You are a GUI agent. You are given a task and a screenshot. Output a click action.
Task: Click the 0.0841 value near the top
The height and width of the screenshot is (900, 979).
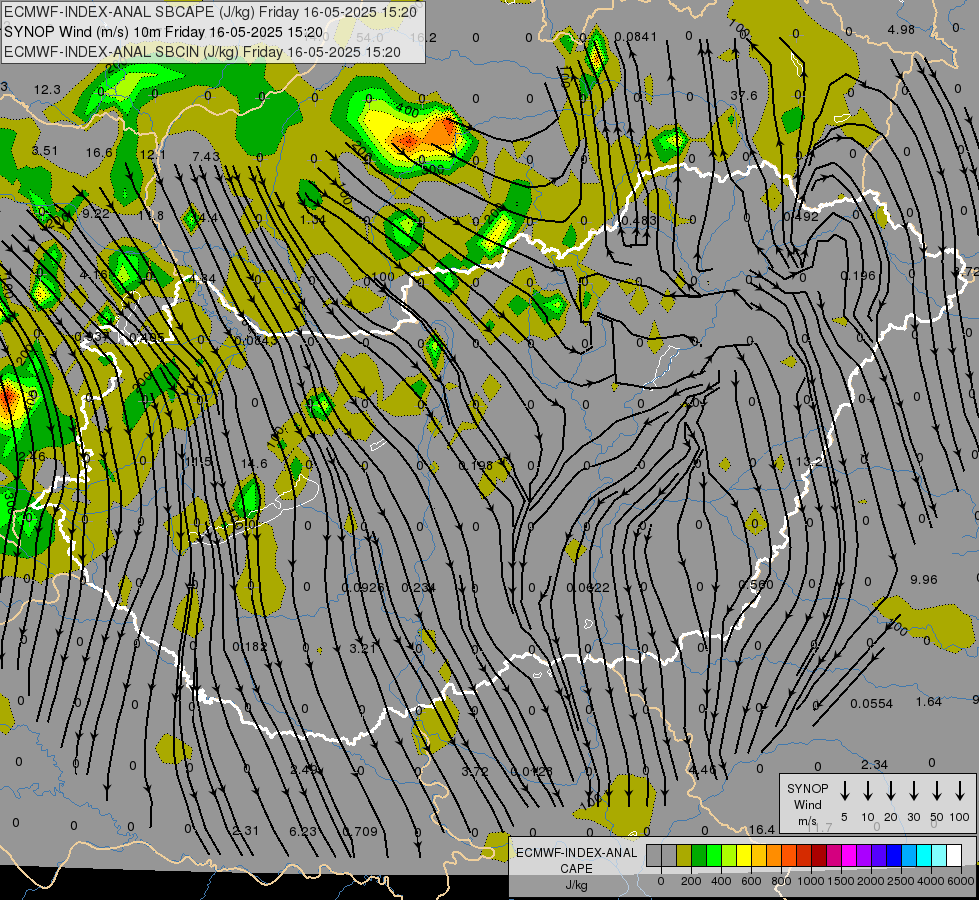636,37
